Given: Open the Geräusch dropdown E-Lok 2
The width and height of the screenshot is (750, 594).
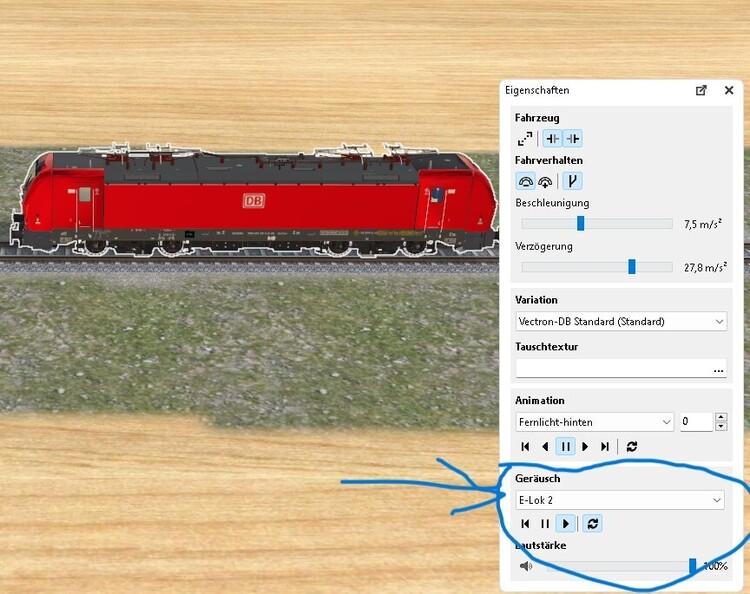Looking at the screenshot, I should (620, 500).
